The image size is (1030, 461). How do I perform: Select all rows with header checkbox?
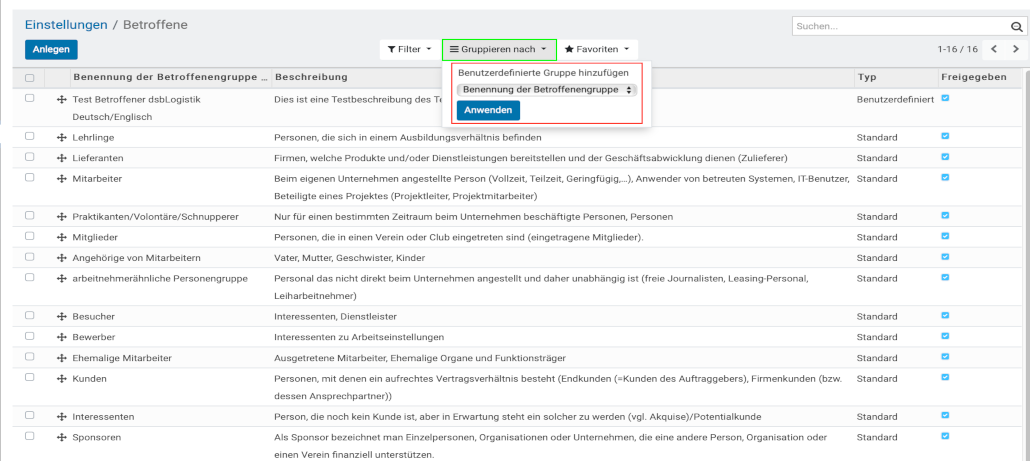pos(30,78)
